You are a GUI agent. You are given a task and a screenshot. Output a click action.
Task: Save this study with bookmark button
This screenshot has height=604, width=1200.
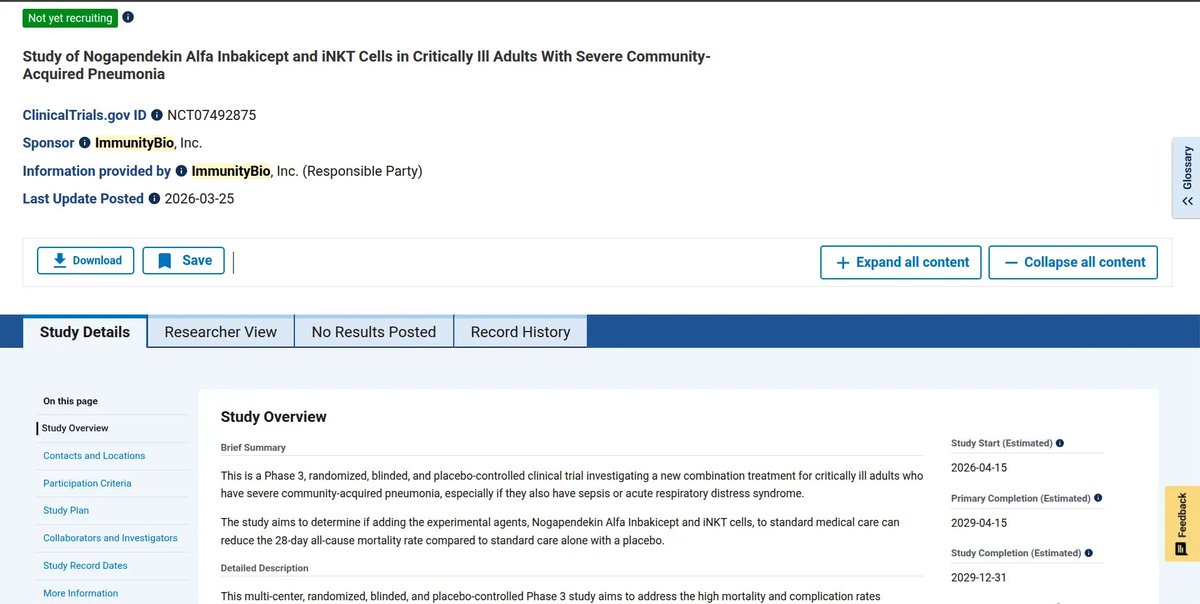pyautogui.click(x=183, y=260)
